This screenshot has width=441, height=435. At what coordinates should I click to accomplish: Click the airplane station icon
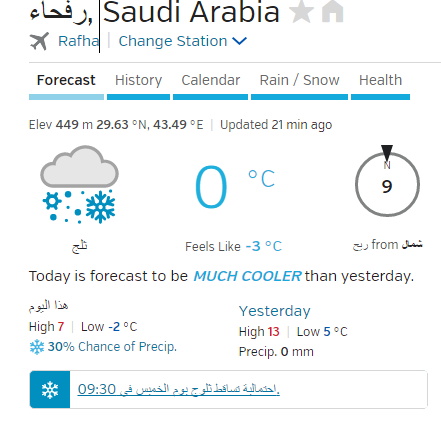coord(39,41)
